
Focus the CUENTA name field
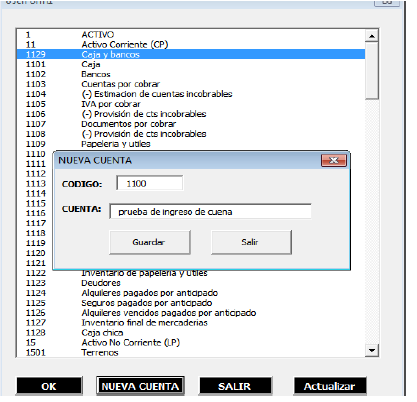210,212
